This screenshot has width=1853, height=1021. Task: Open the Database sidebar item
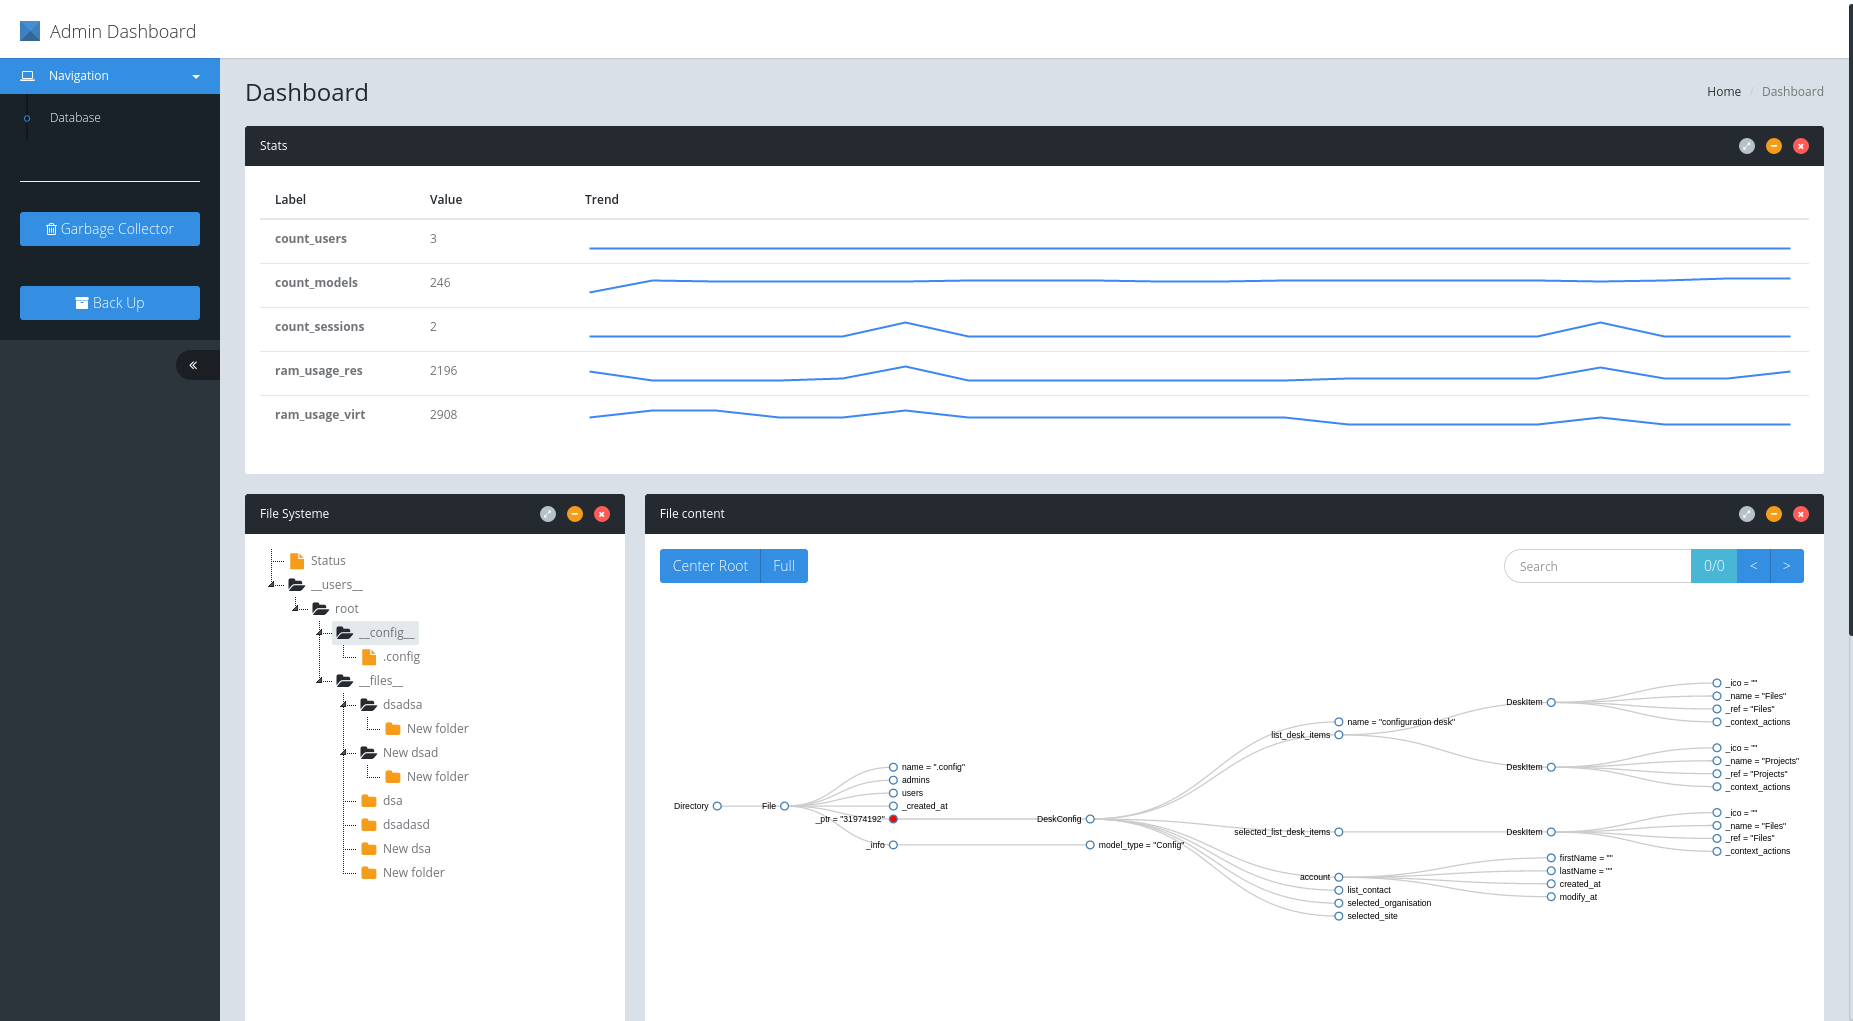click(75, 117)
